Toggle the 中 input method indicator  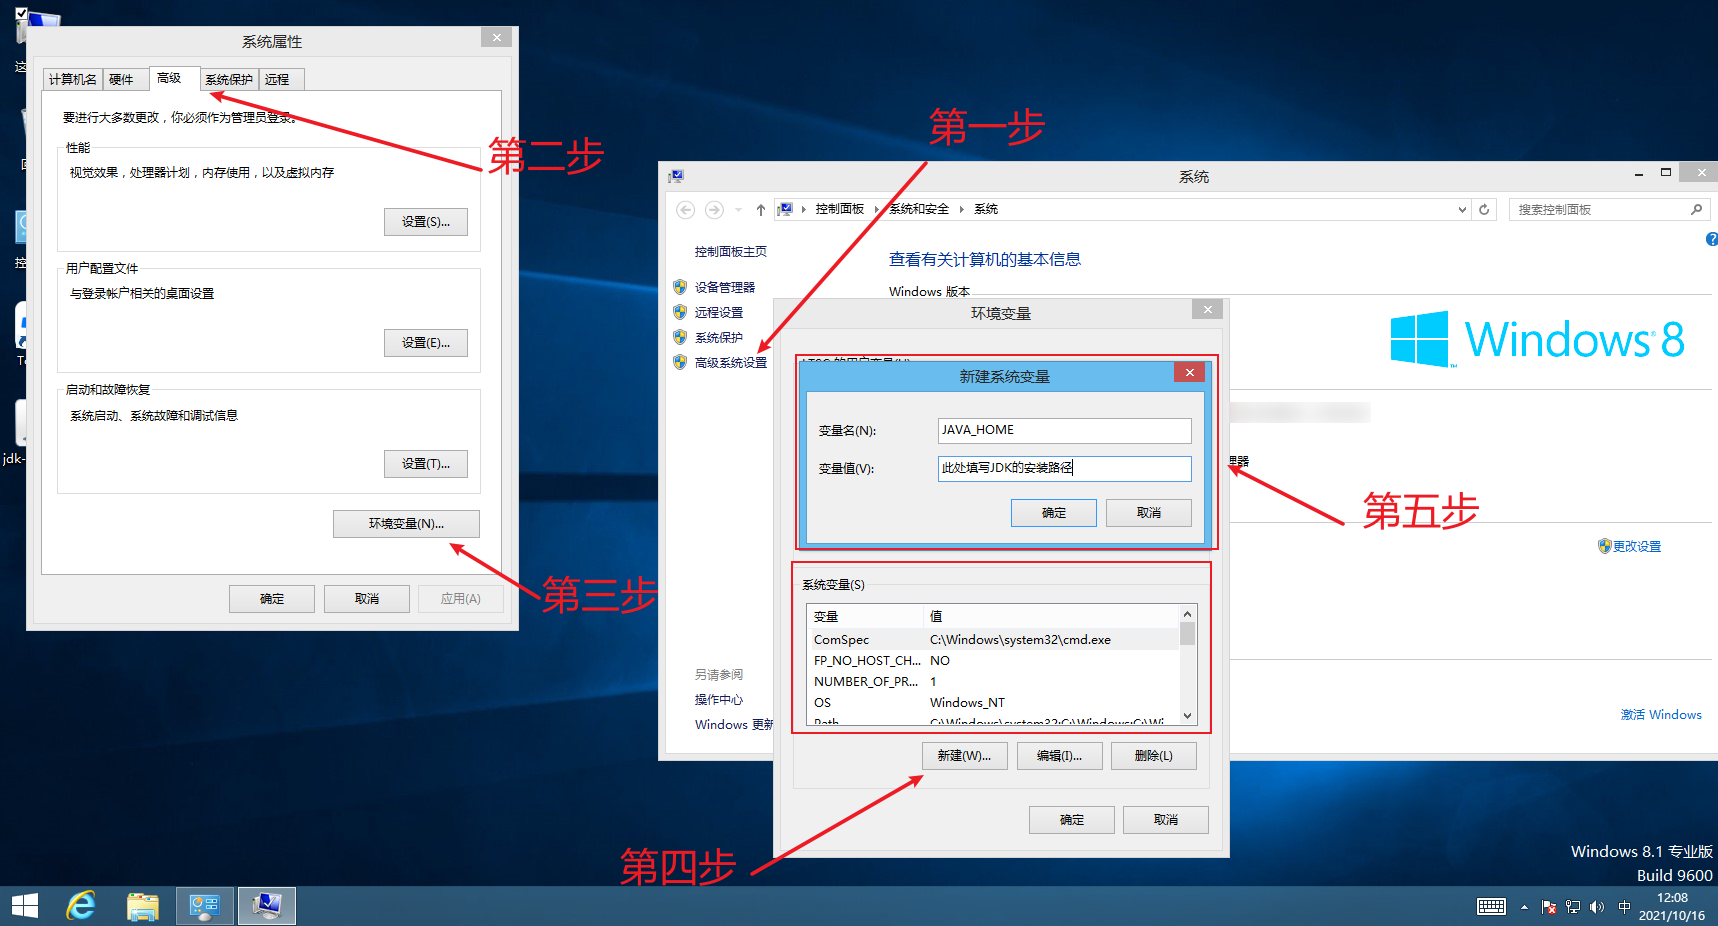(1624, 907)
